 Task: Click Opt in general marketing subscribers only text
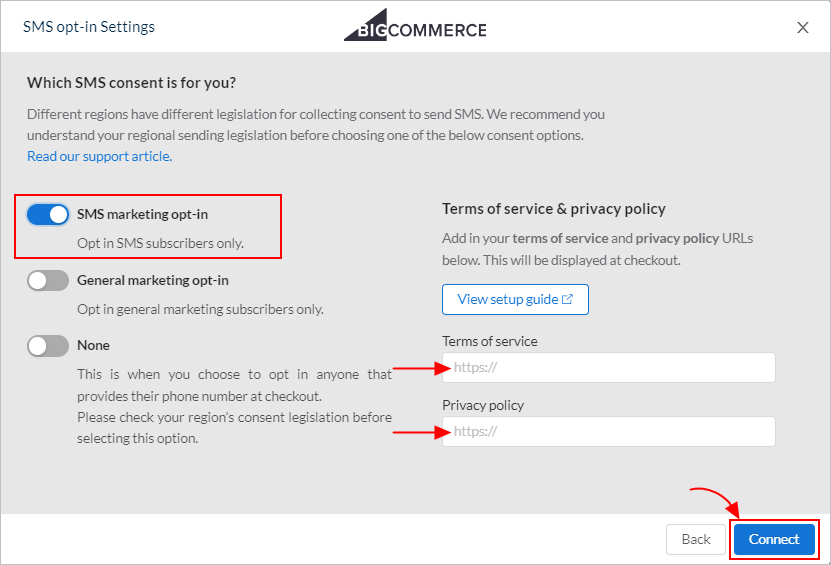(200, 309)
